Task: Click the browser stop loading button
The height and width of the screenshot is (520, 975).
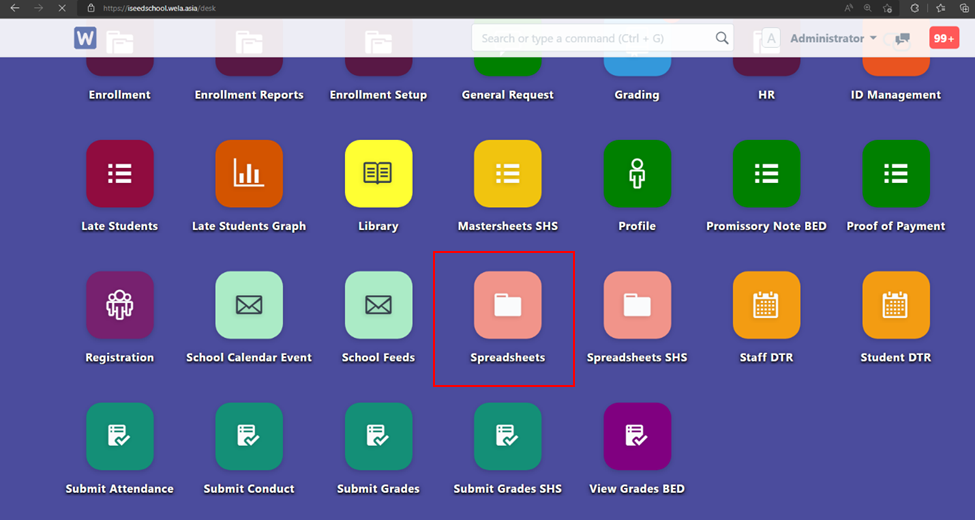Action: [61, 8]
